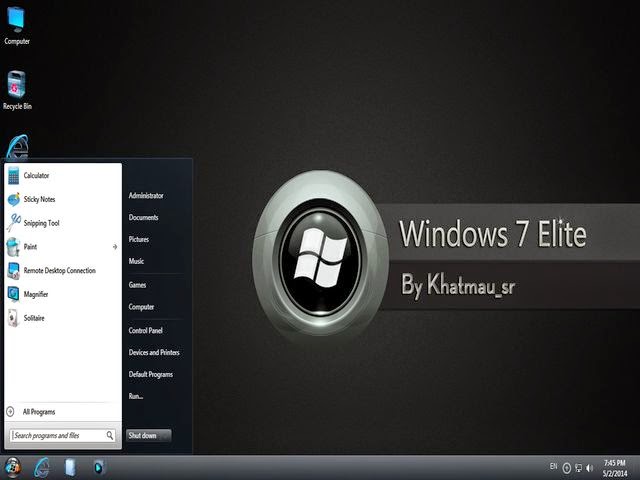Open Windows Explorer from the taskbar
640x480 pixels.
pyautogui.click(x=70, y=467)
